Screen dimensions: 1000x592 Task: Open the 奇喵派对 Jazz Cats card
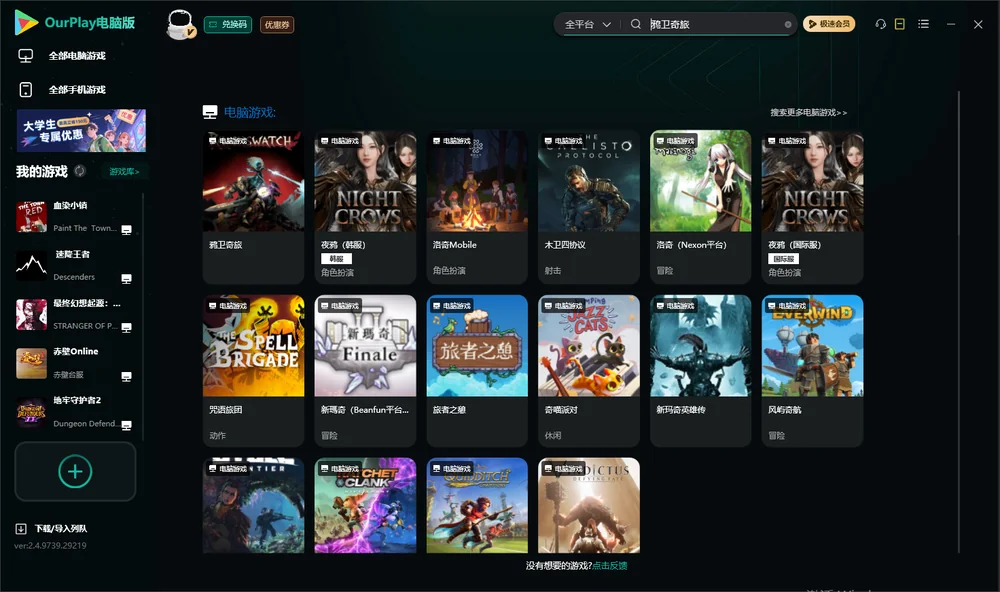(x=589, y=371)
